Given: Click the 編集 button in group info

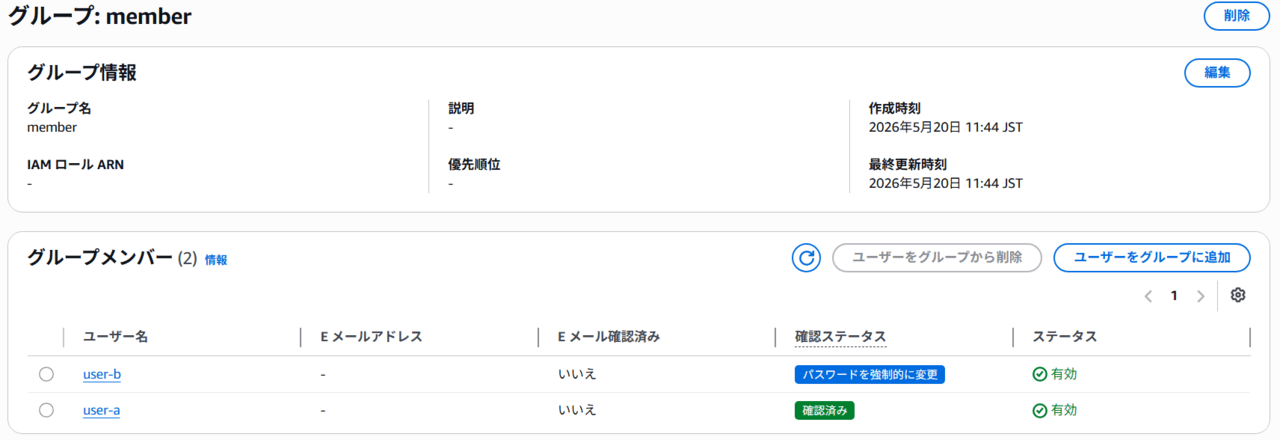Looking at the screenshot, I should tap(1217, 73).
